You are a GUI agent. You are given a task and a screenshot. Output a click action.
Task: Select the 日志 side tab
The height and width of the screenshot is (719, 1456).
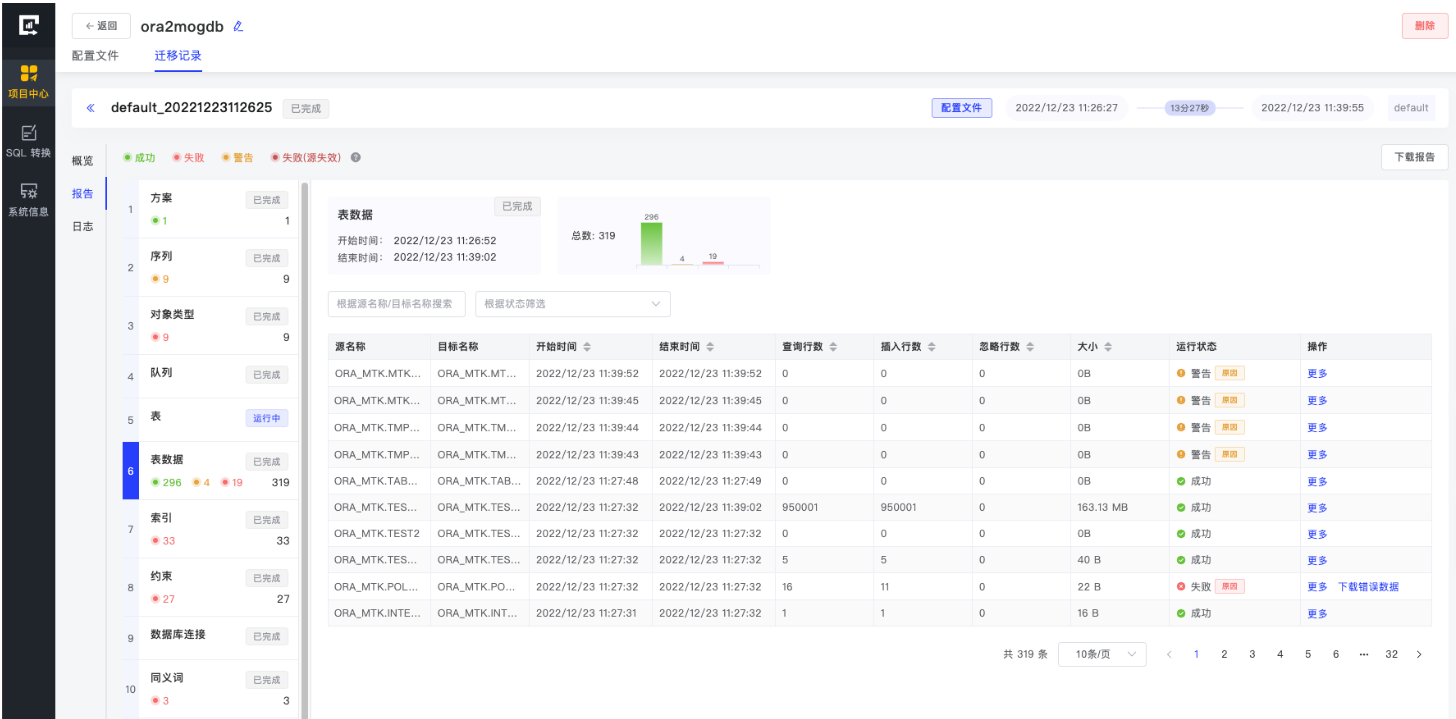pyautogui.click(x=82, y=227)
